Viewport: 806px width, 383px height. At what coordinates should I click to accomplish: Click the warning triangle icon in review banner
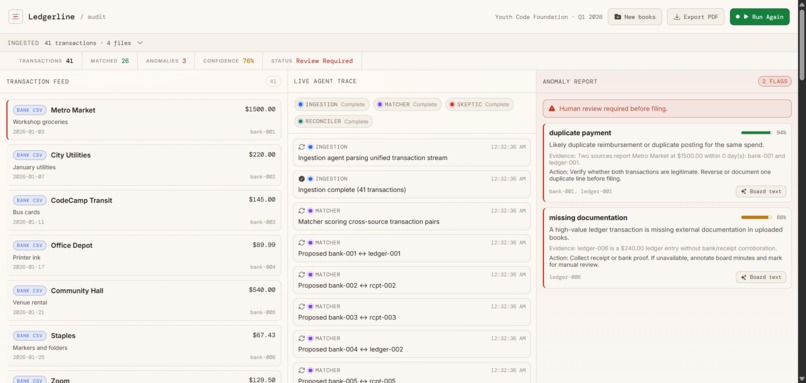[x=552, y=109]
